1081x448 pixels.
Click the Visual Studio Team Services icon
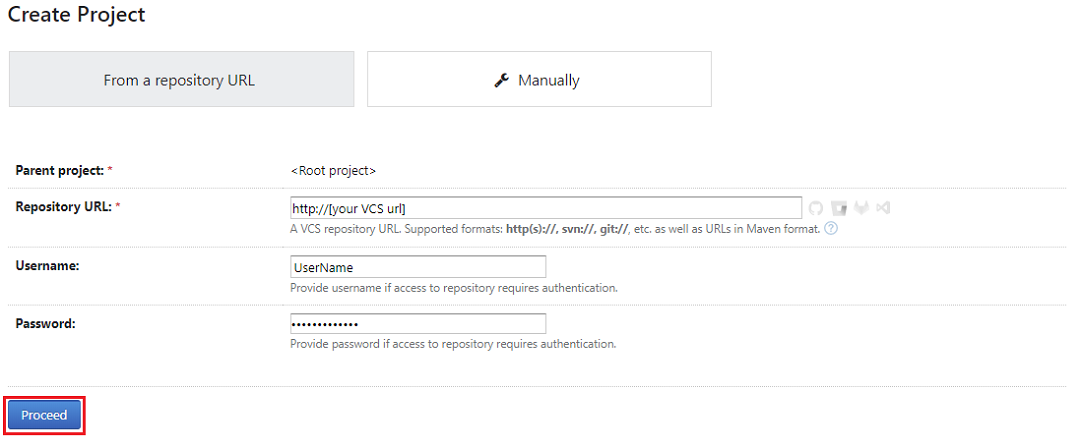(883, 207)
